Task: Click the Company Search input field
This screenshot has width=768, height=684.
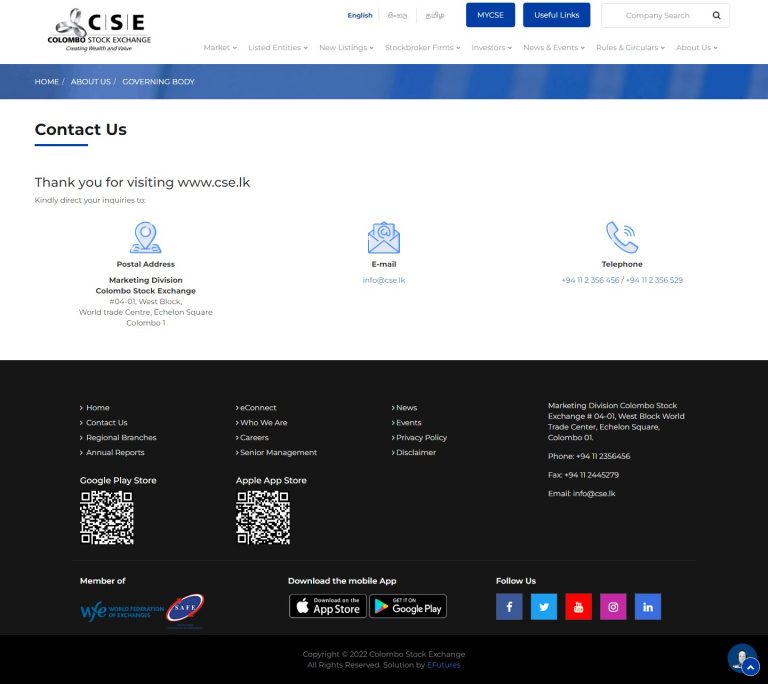Action: point(657,15)
